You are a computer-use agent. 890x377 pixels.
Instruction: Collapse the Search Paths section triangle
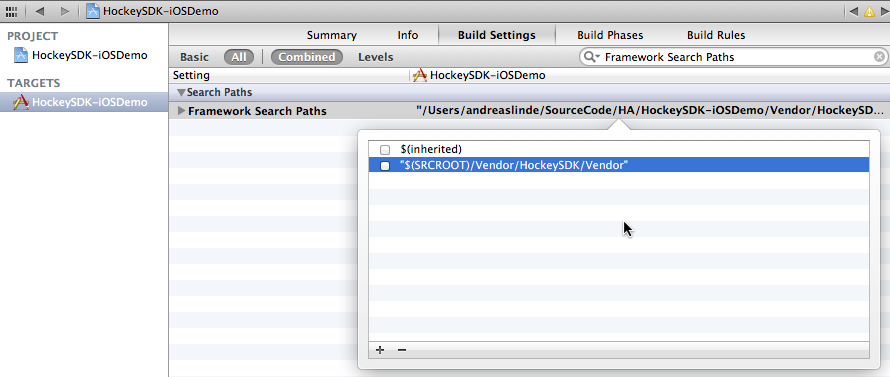181,93
